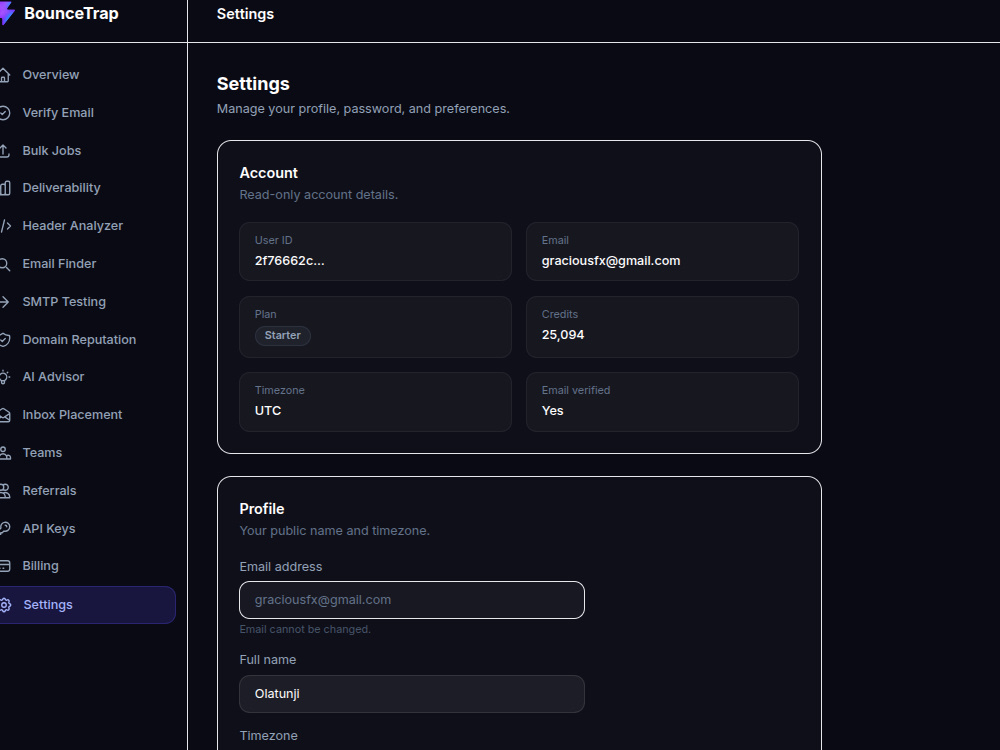The image size is (1000, 750).
Task: Open API Keys section
Action: coord(48,529)
